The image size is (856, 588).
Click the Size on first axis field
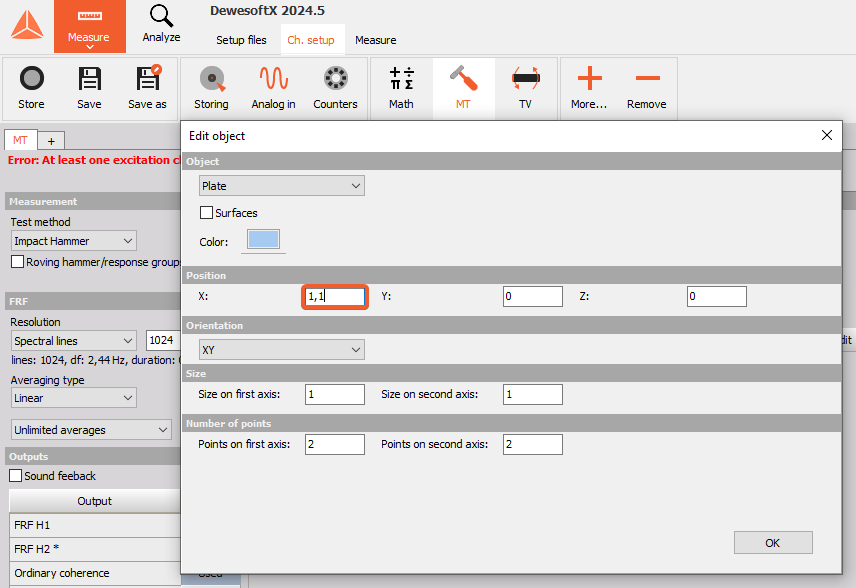pos(335,394)
